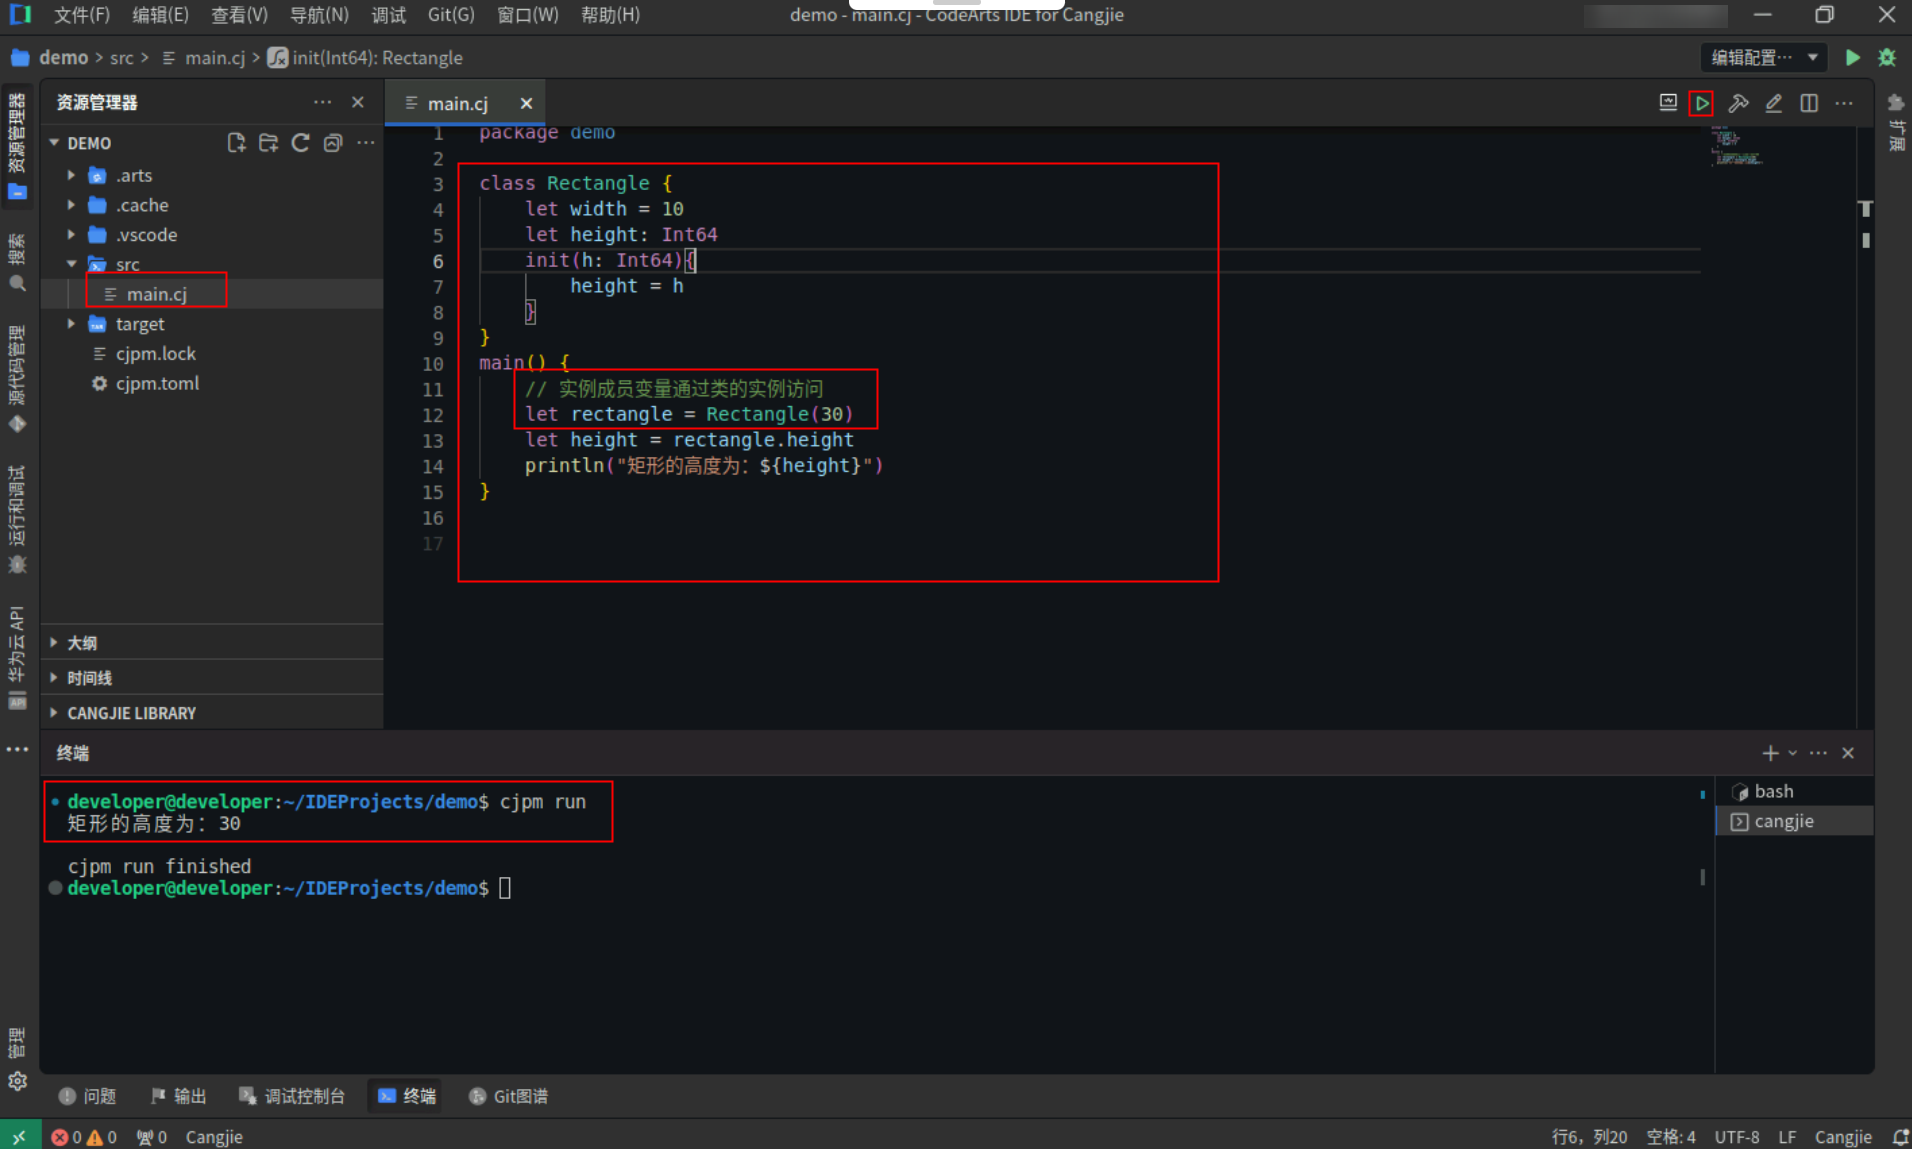The image size is (1912, 1149).
Task: Expand the .cache folder
Action: (72, 205)
